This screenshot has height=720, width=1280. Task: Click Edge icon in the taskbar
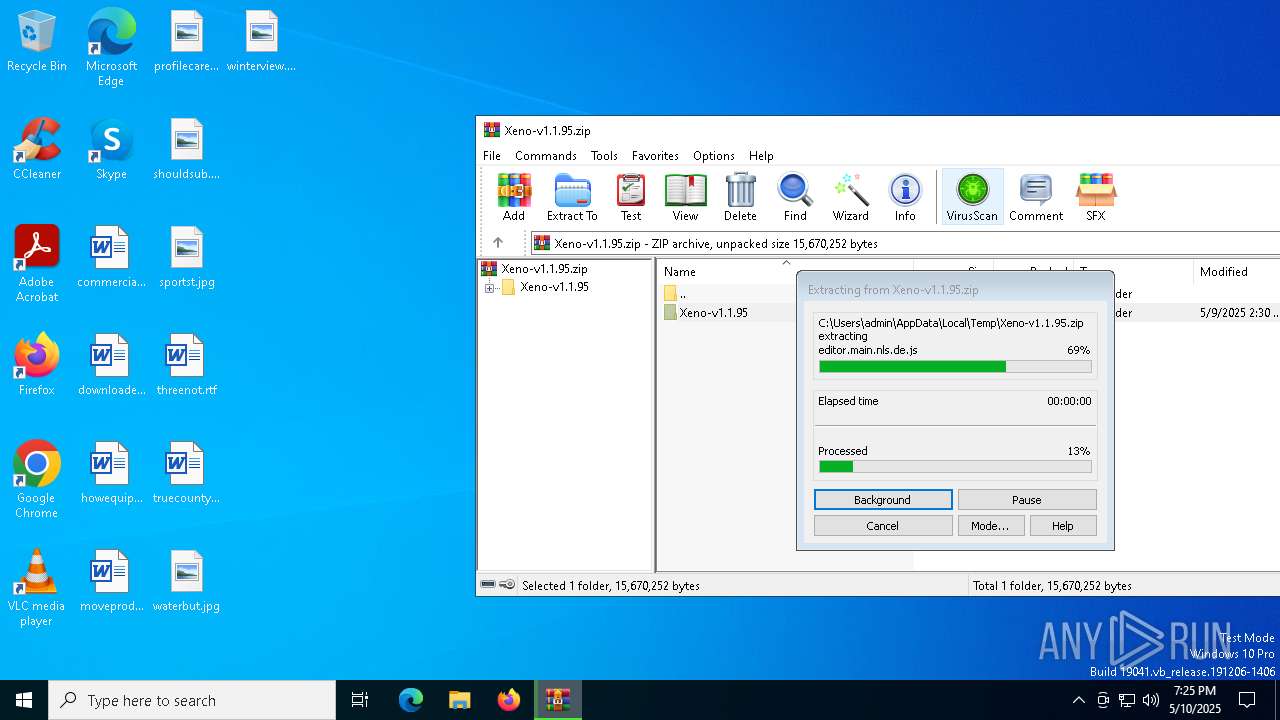(411, 700)
